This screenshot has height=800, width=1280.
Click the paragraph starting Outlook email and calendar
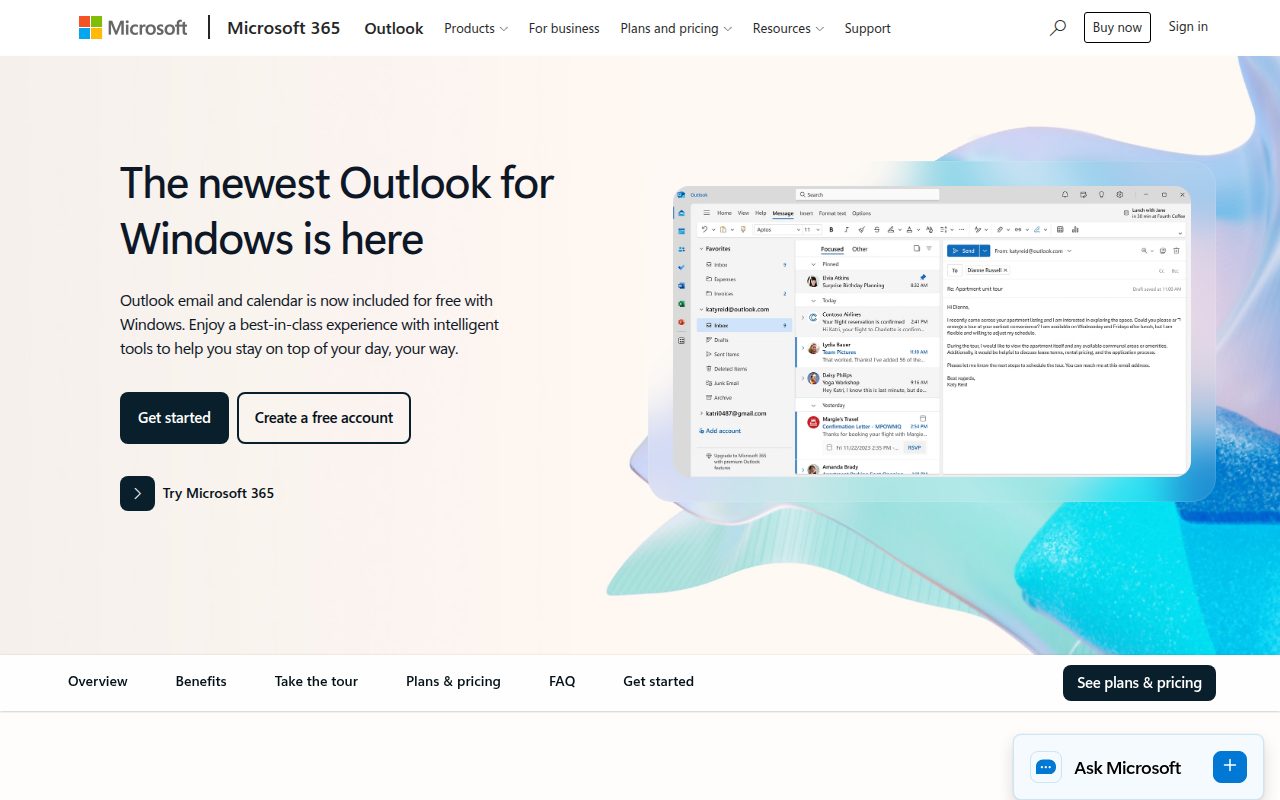pyautogui.click(x=310, y=325)
